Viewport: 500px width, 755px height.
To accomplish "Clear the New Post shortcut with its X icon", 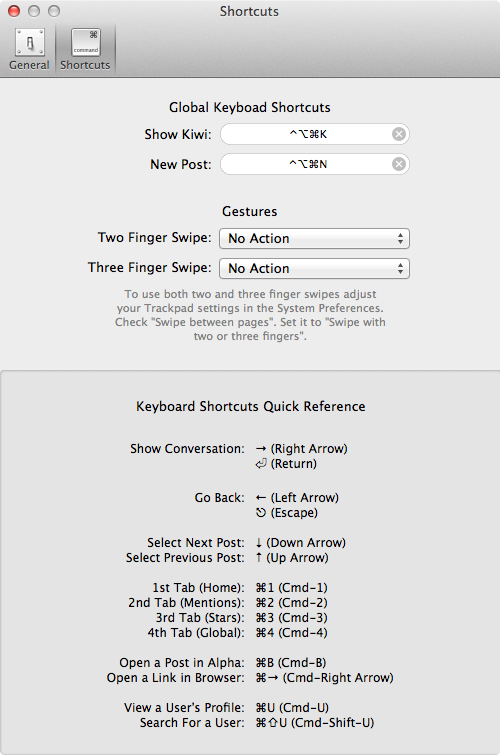I will (398, 164).
